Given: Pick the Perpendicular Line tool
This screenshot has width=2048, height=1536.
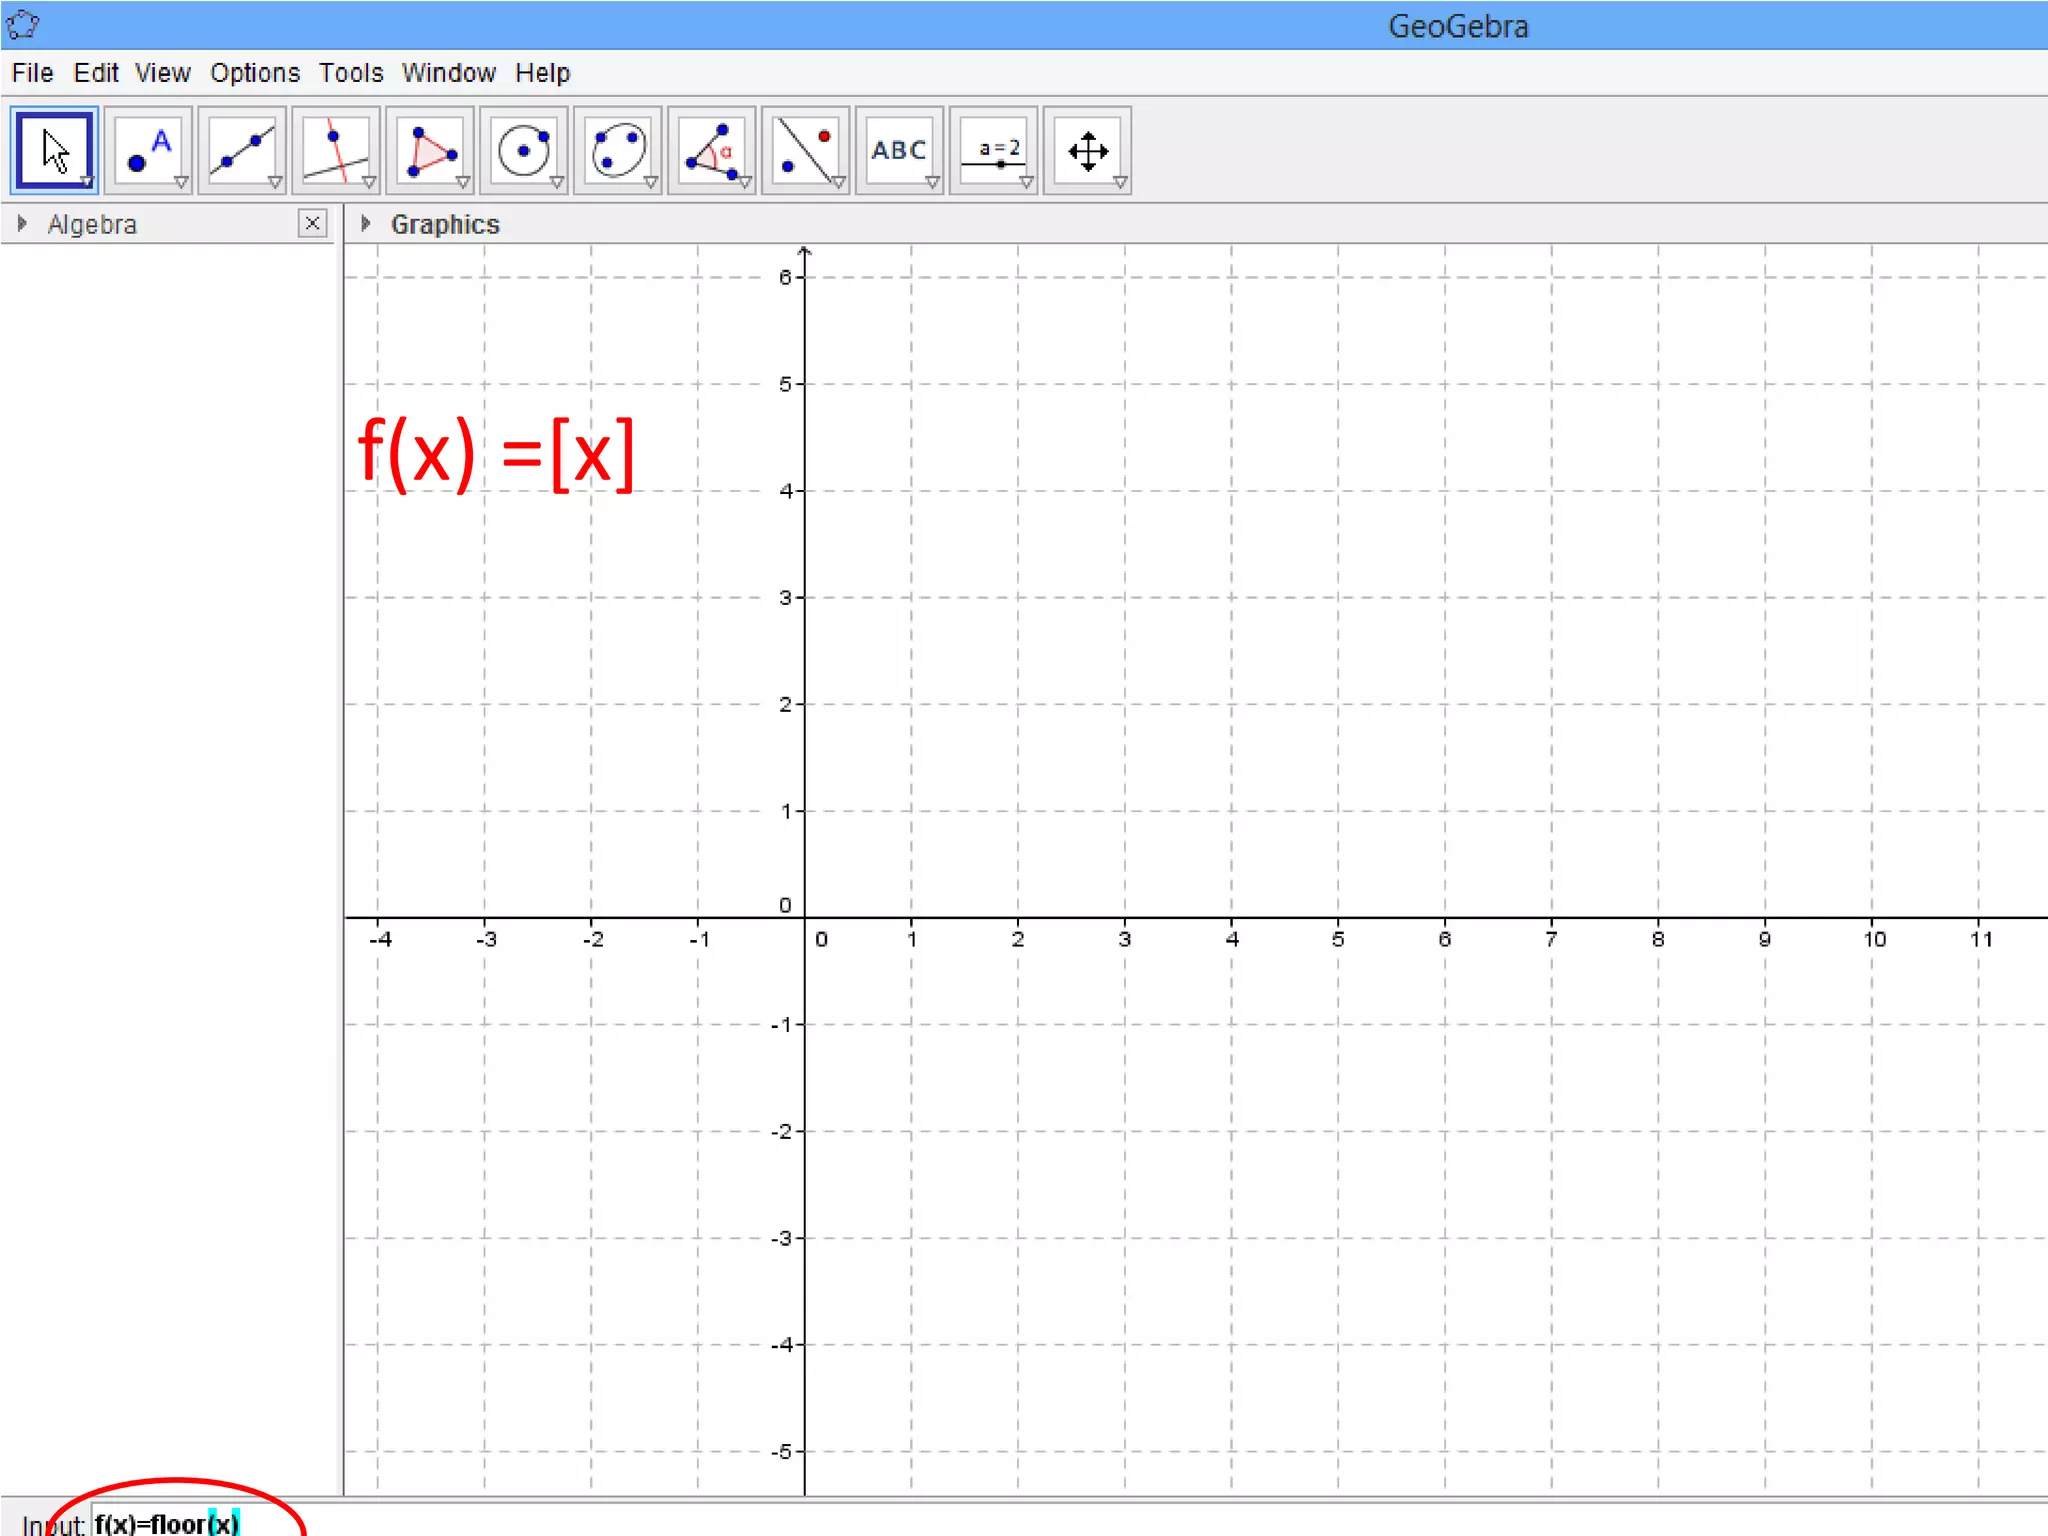Looking at the screenshot, I should coord(336,151).
